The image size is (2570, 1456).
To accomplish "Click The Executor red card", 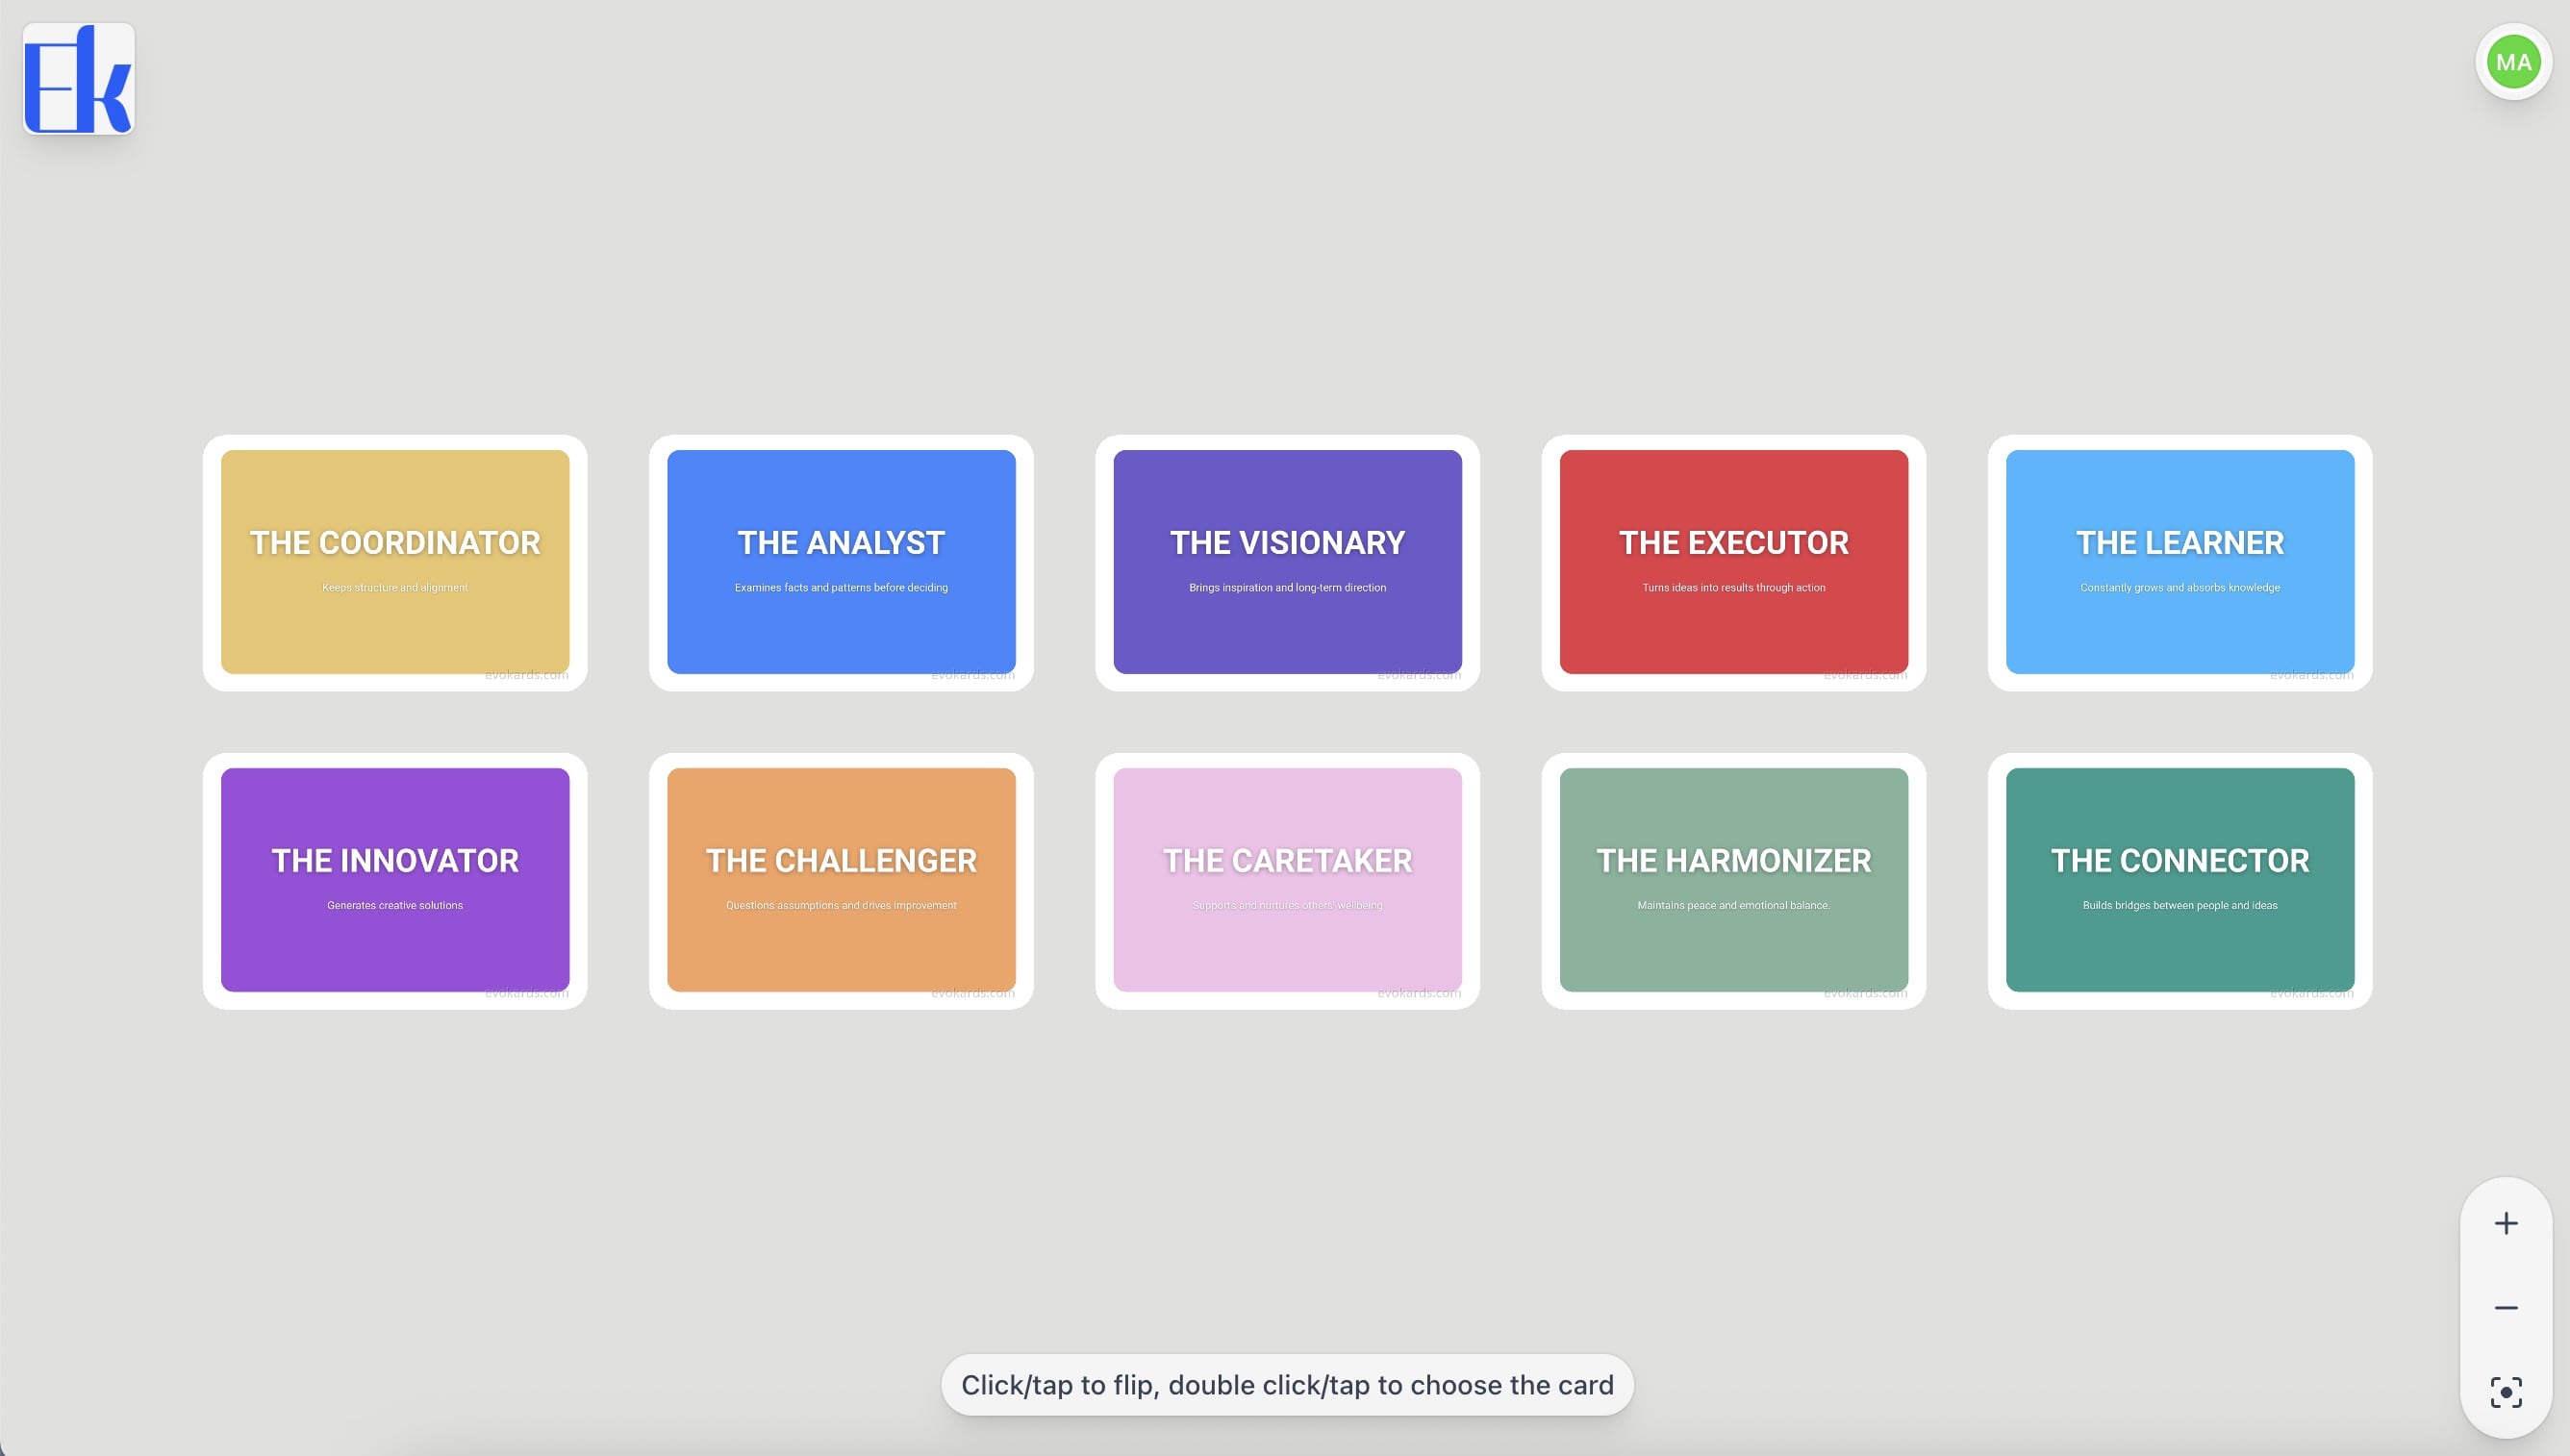I will [x=1733, y=561].
